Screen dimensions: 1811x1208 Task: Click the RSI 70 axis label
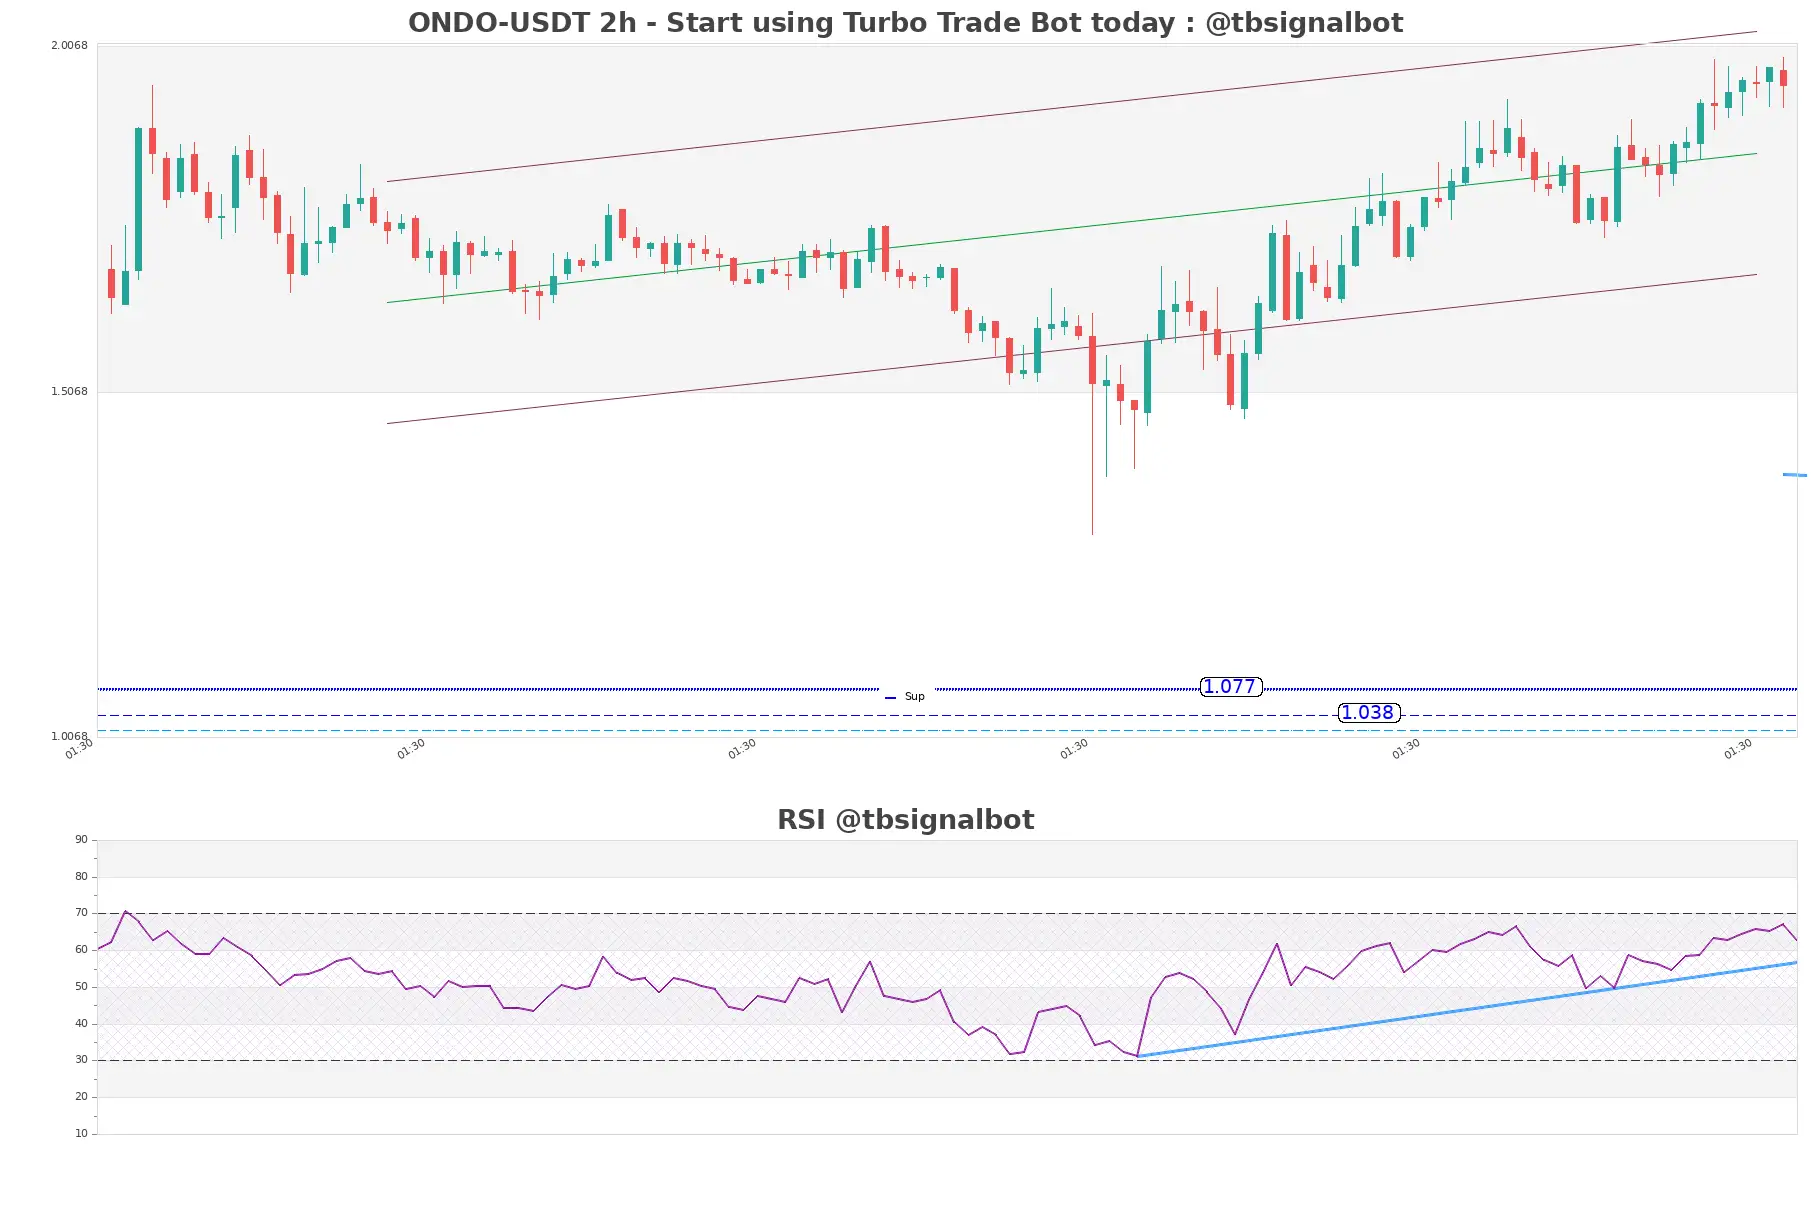pyautogui.click(x=81, y=913)
